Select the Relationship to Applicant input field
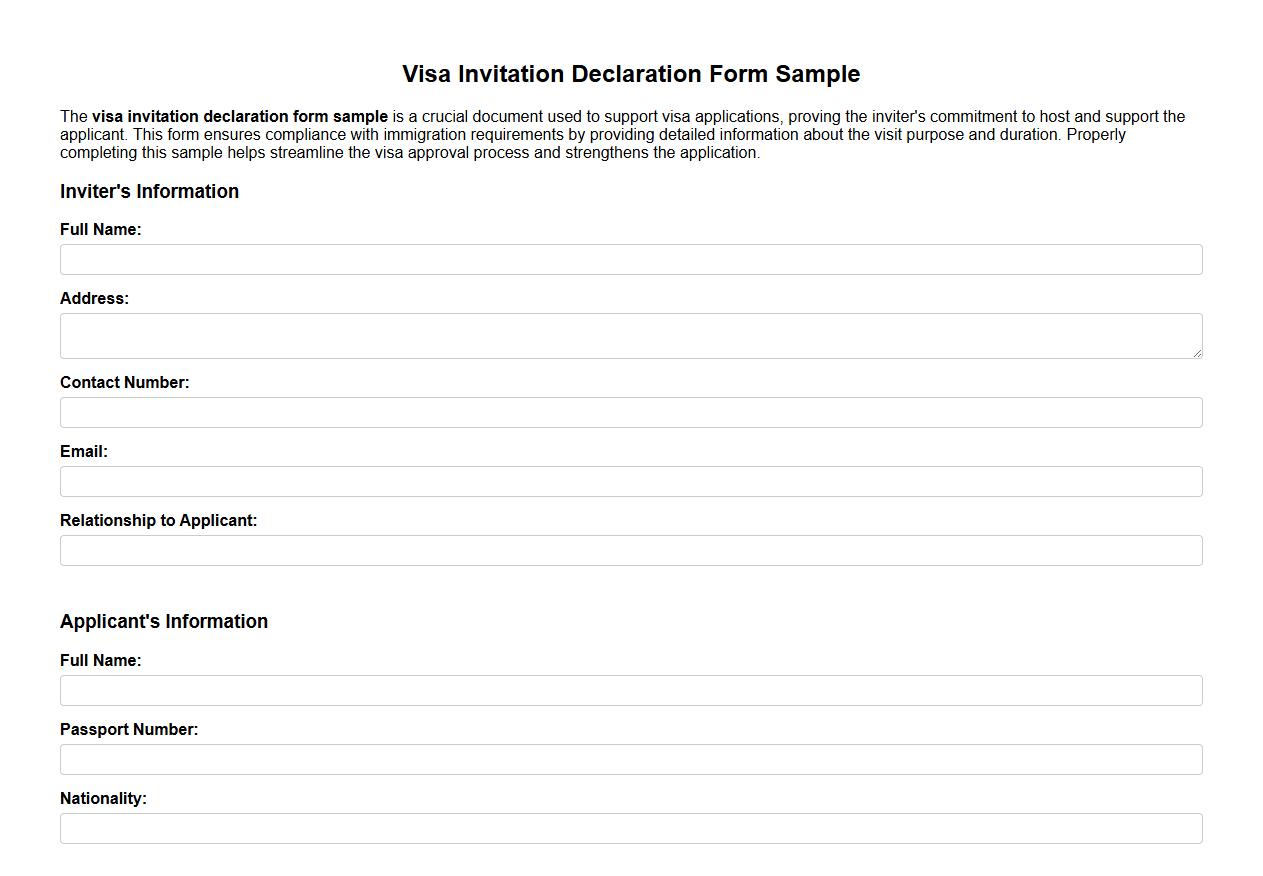Screen dimensions: 1263x876 tap(631, 550)
